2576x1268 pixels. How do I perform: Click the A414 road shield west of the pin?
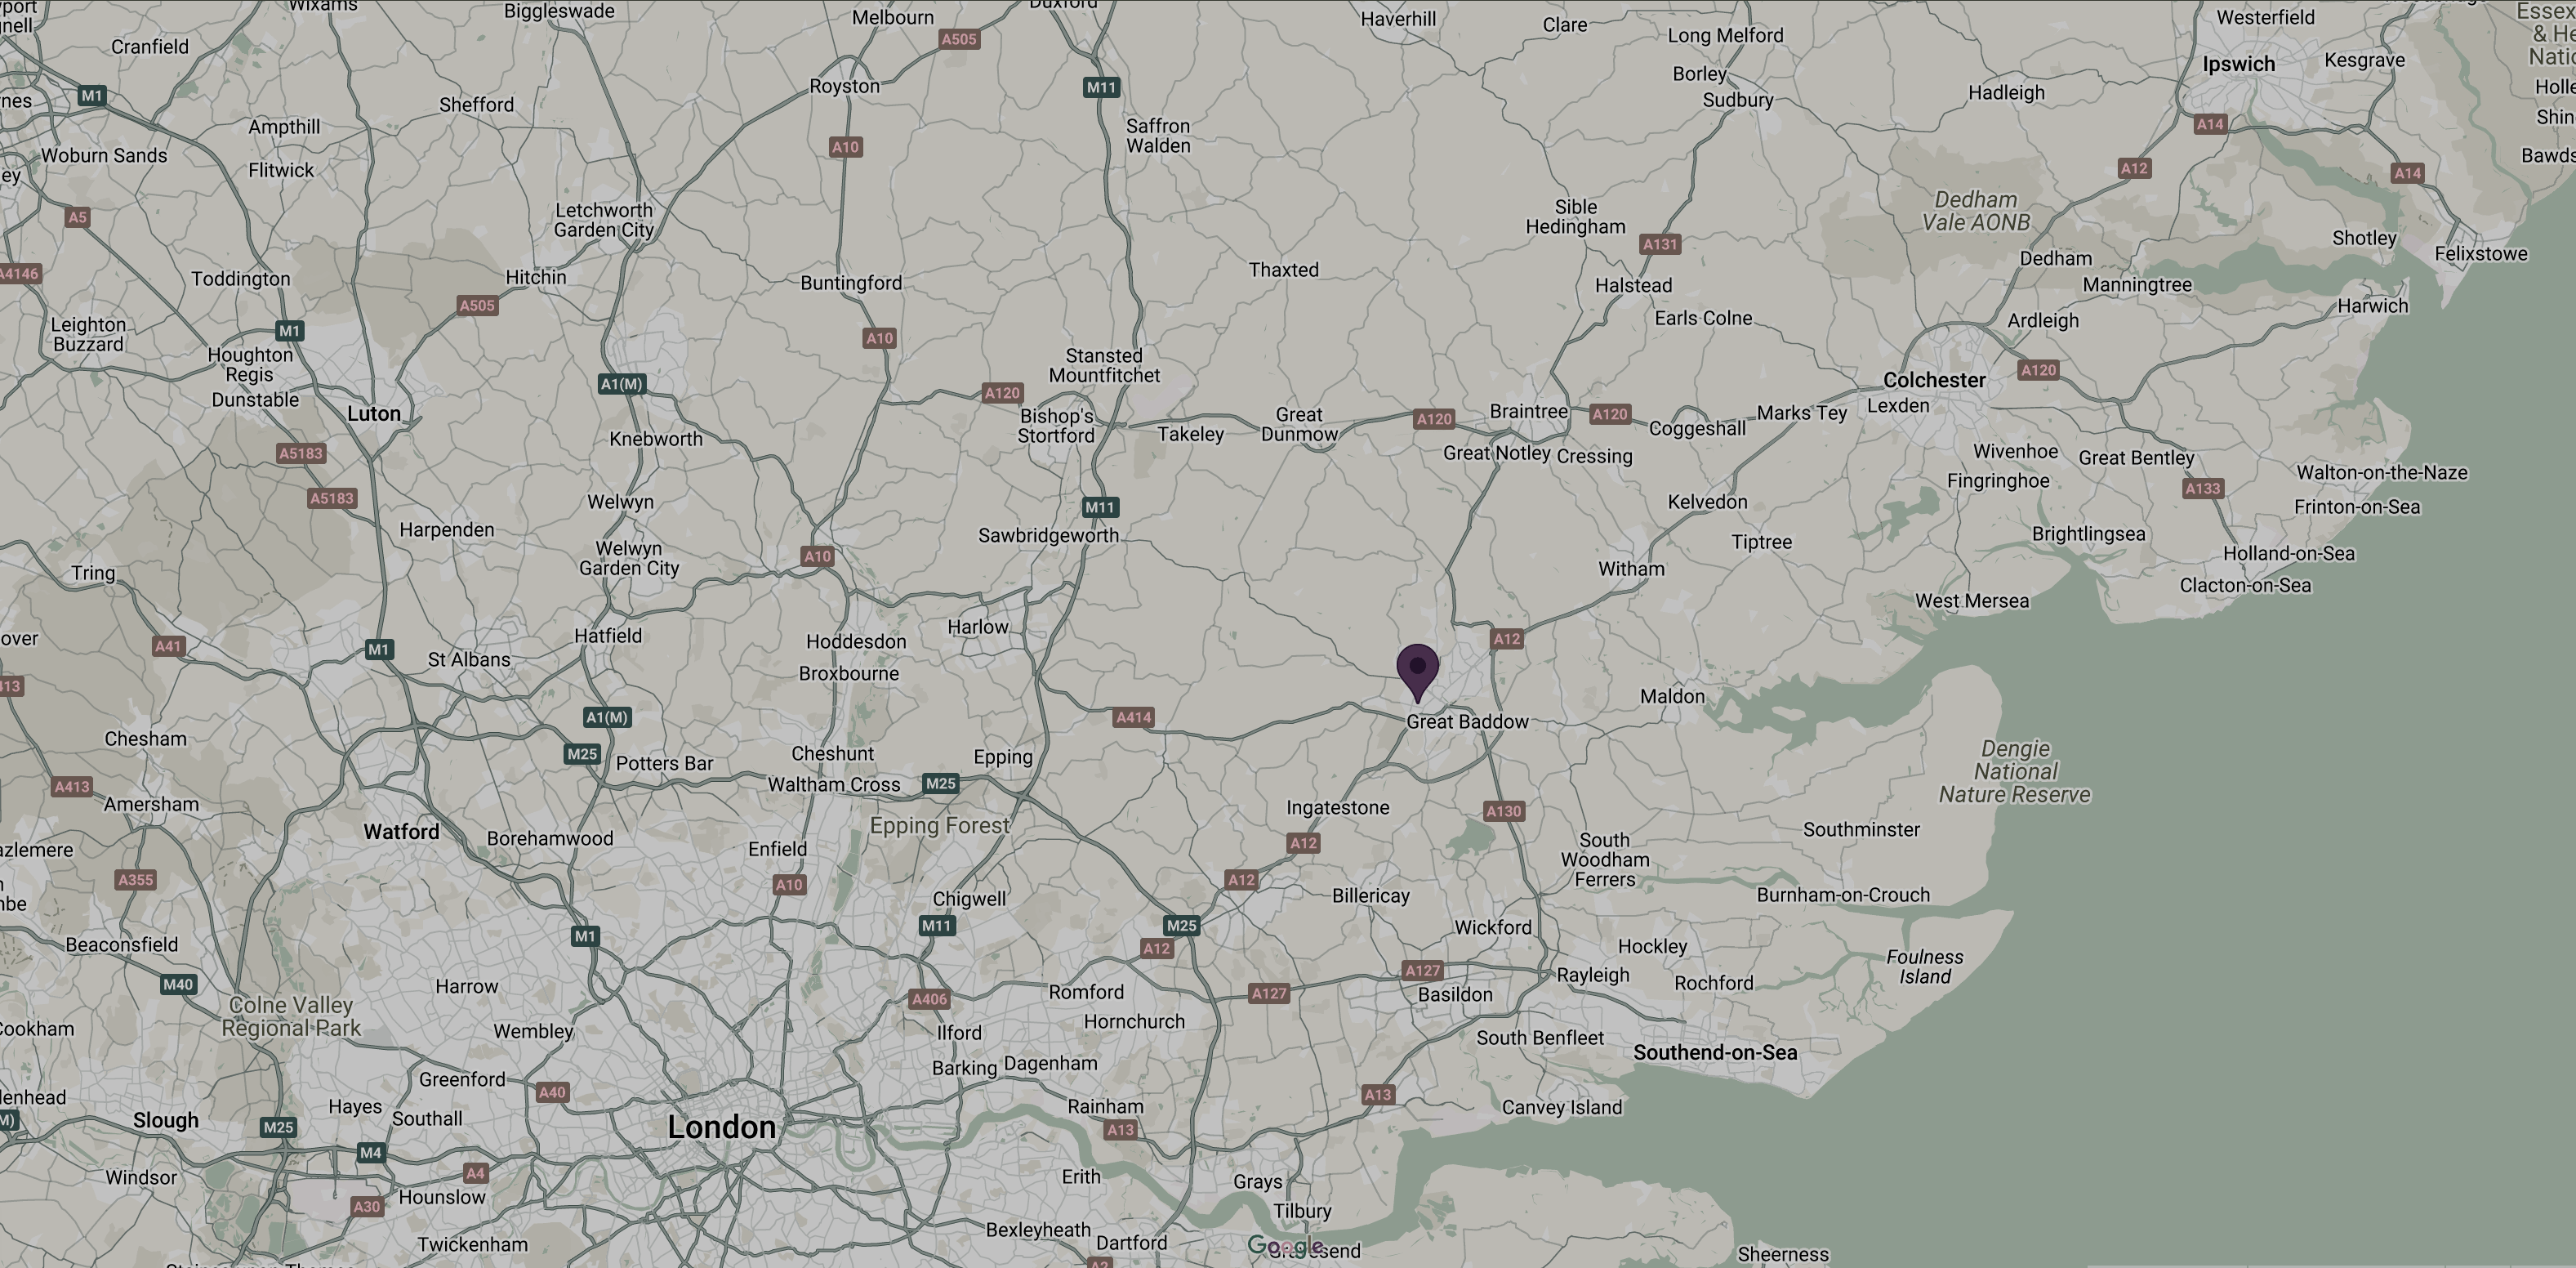1133,717
